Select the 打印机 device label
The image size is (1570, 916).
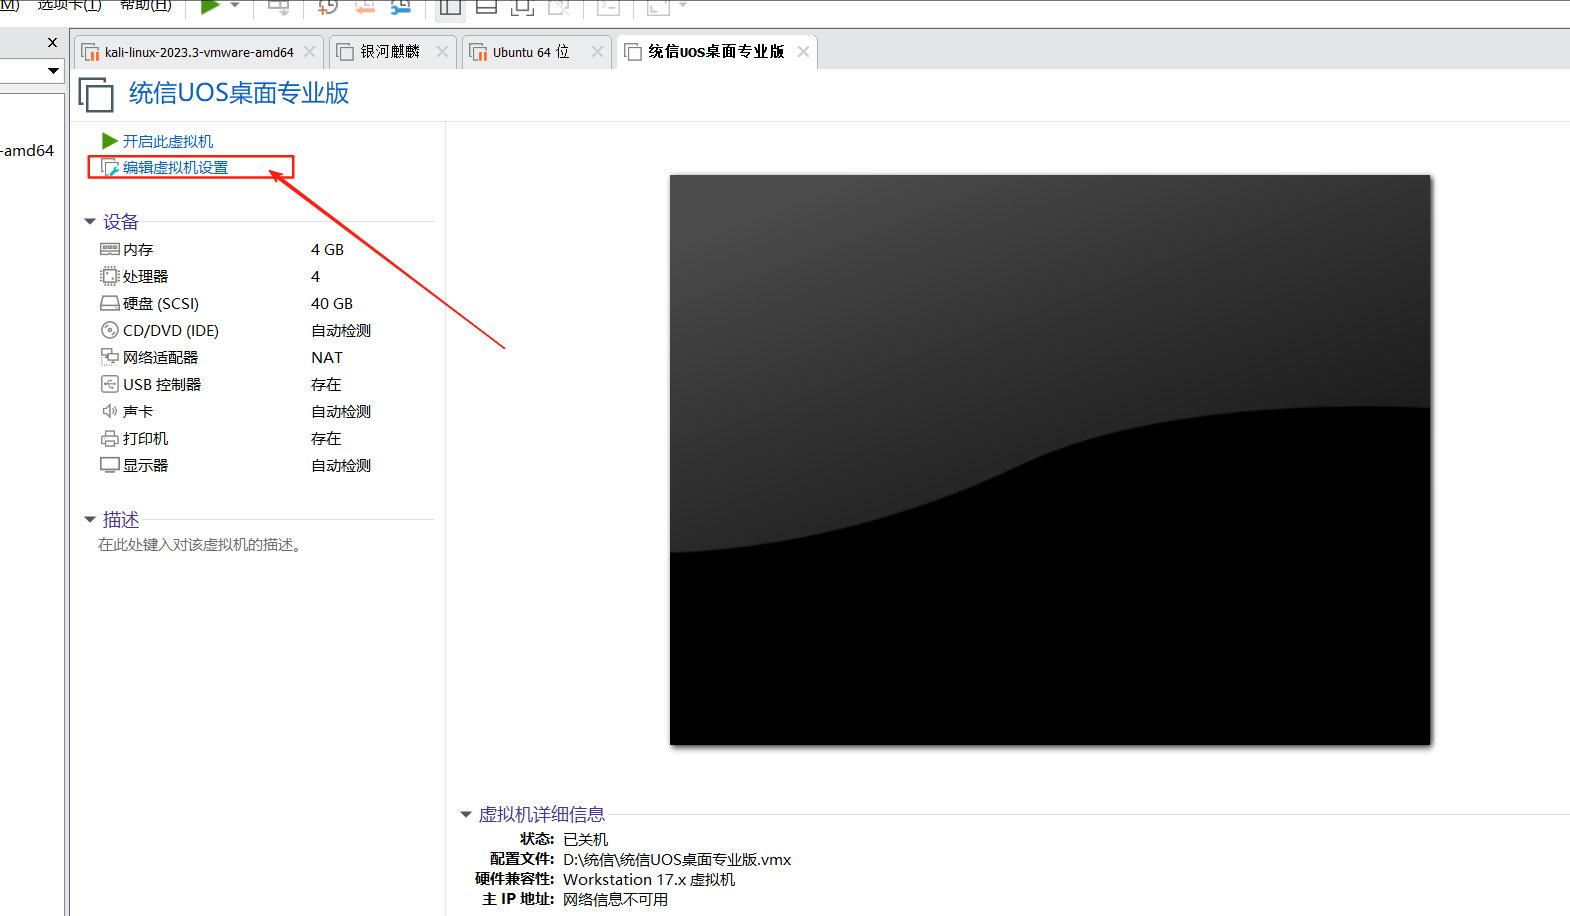(146, 439)
